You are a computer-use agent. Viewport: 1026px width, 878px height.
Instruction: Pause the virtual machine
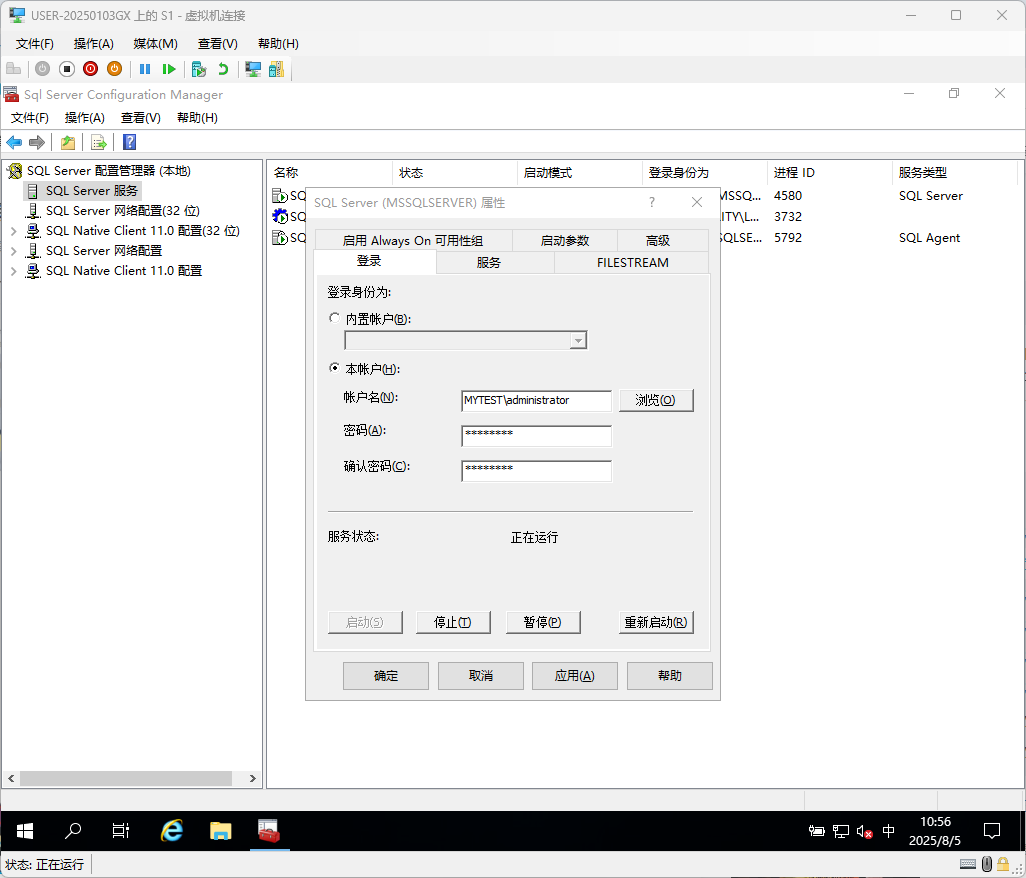pos(145,69)
